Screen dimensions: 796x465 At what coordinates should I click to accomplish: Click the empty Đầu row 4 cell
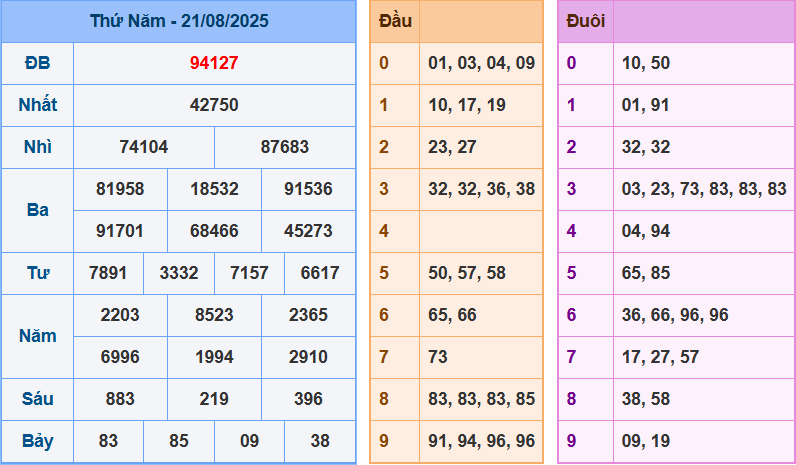(481, 231)
